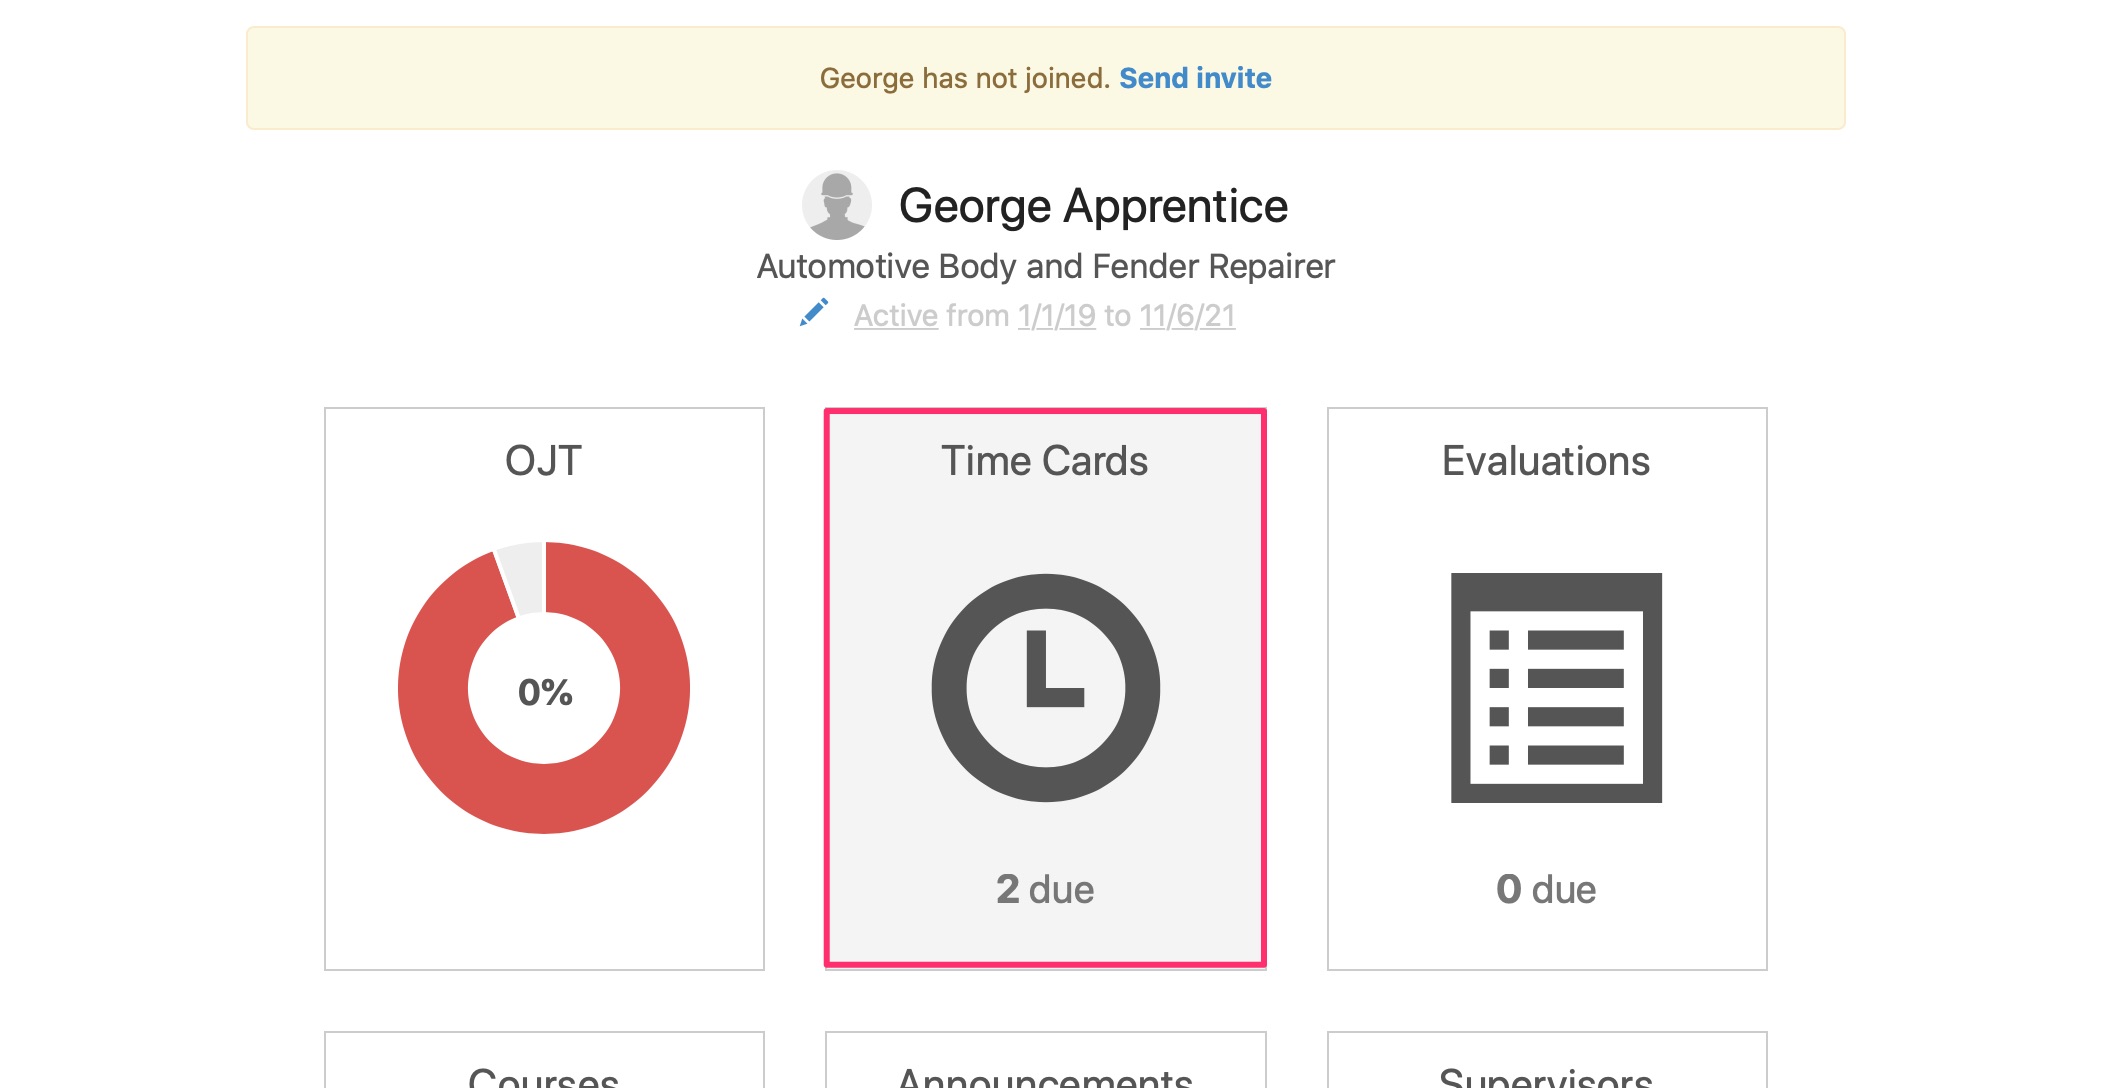The image size is (2108, 1088).
Task: Click George's profile avatar icon
Action: 837,205
